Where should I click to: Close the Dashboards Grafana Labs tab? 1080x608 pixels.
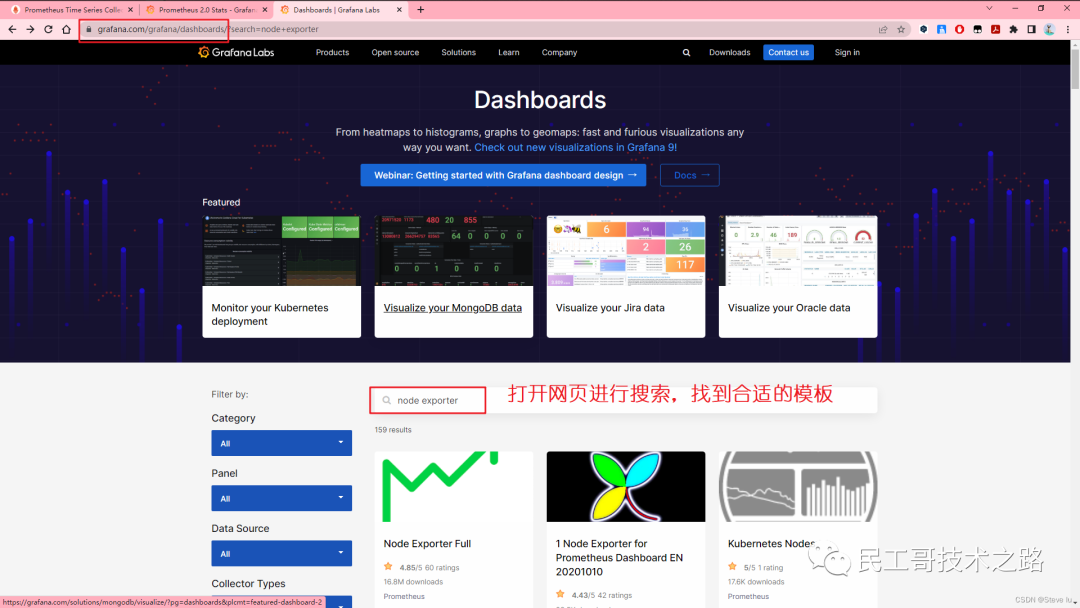(x=399, y=10)
